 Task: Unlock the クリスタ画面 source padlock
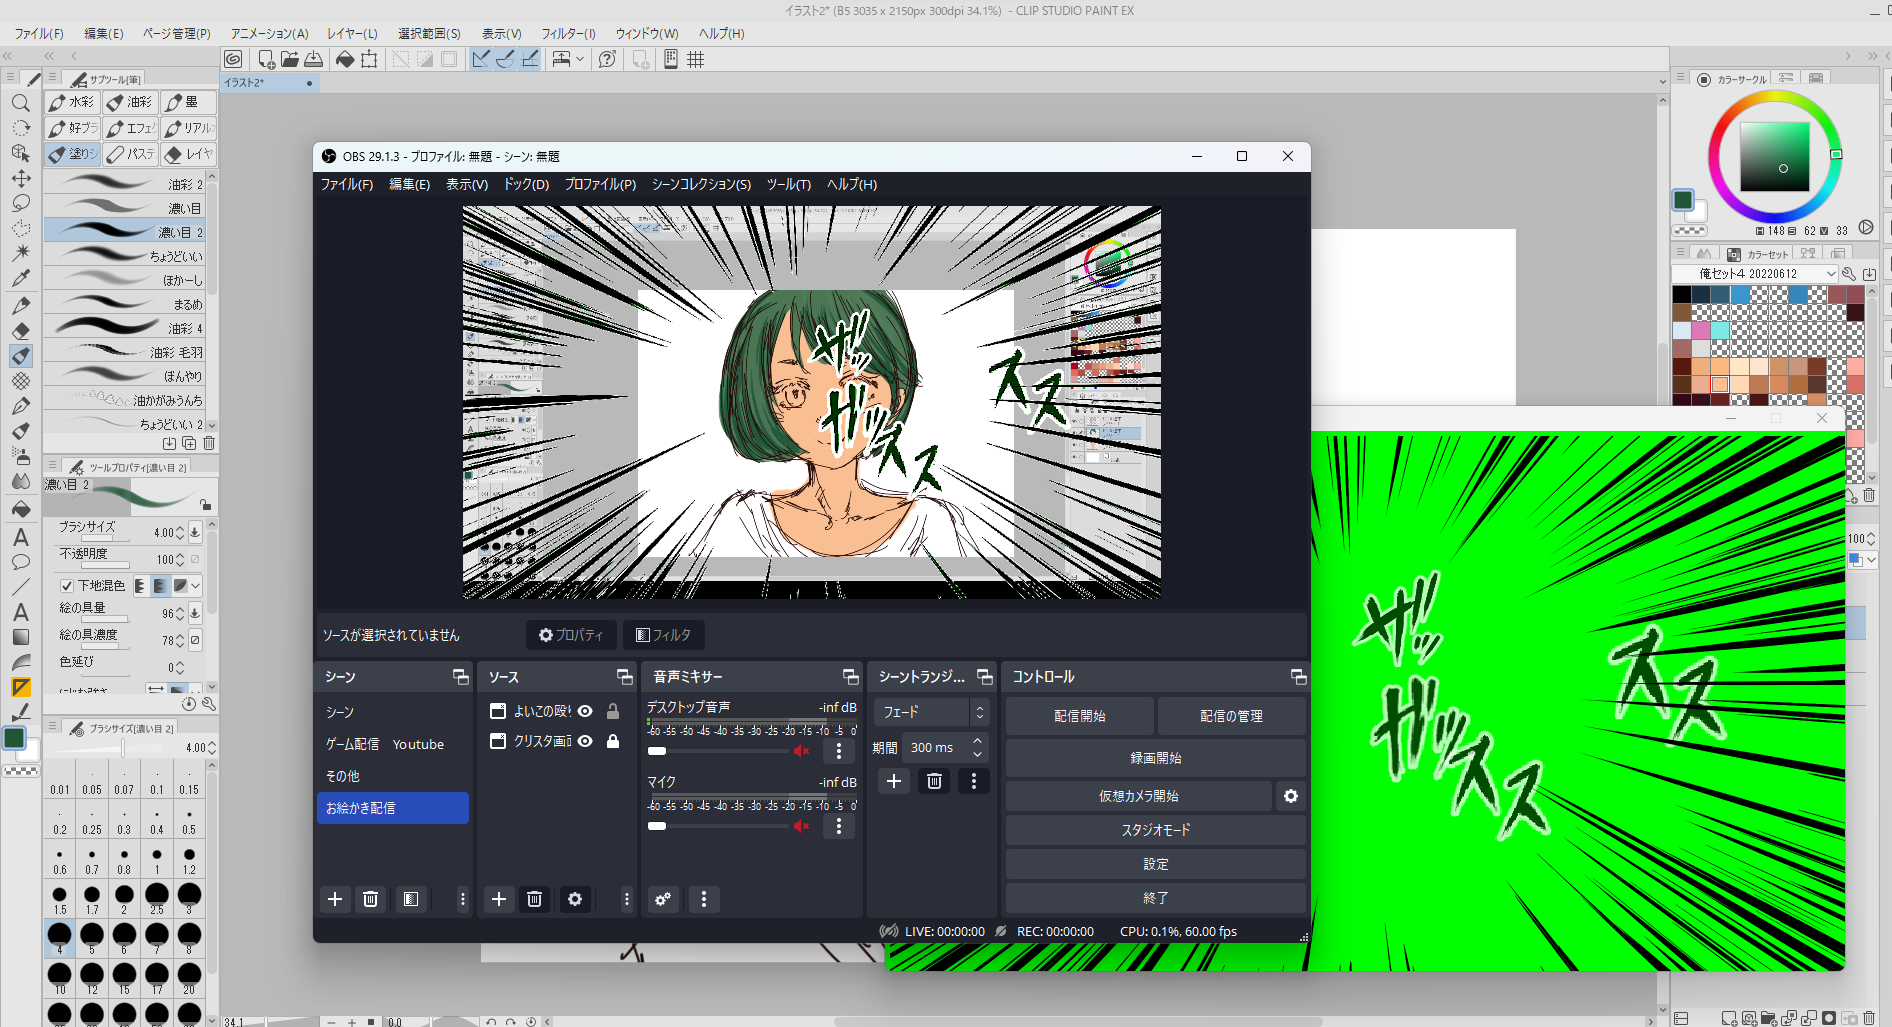click(x=613, y=741)
